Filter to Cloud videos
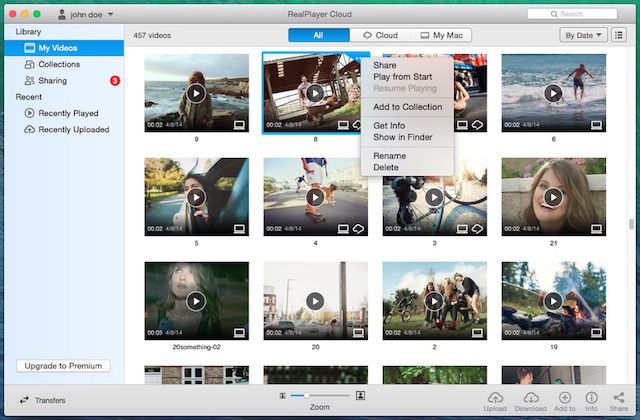 tap(380, 35)
